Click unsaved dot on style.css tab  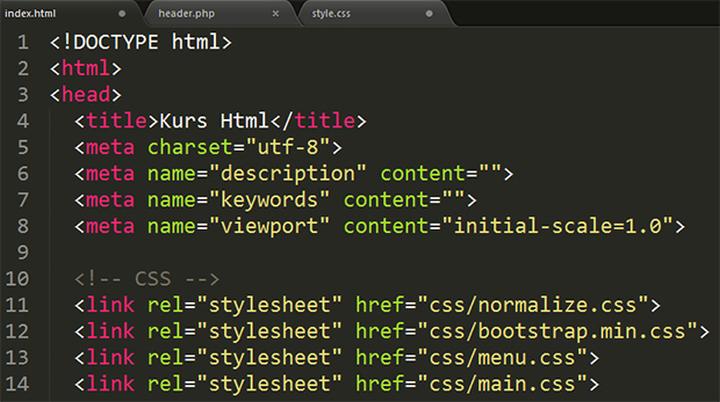(x=428, y=14)
